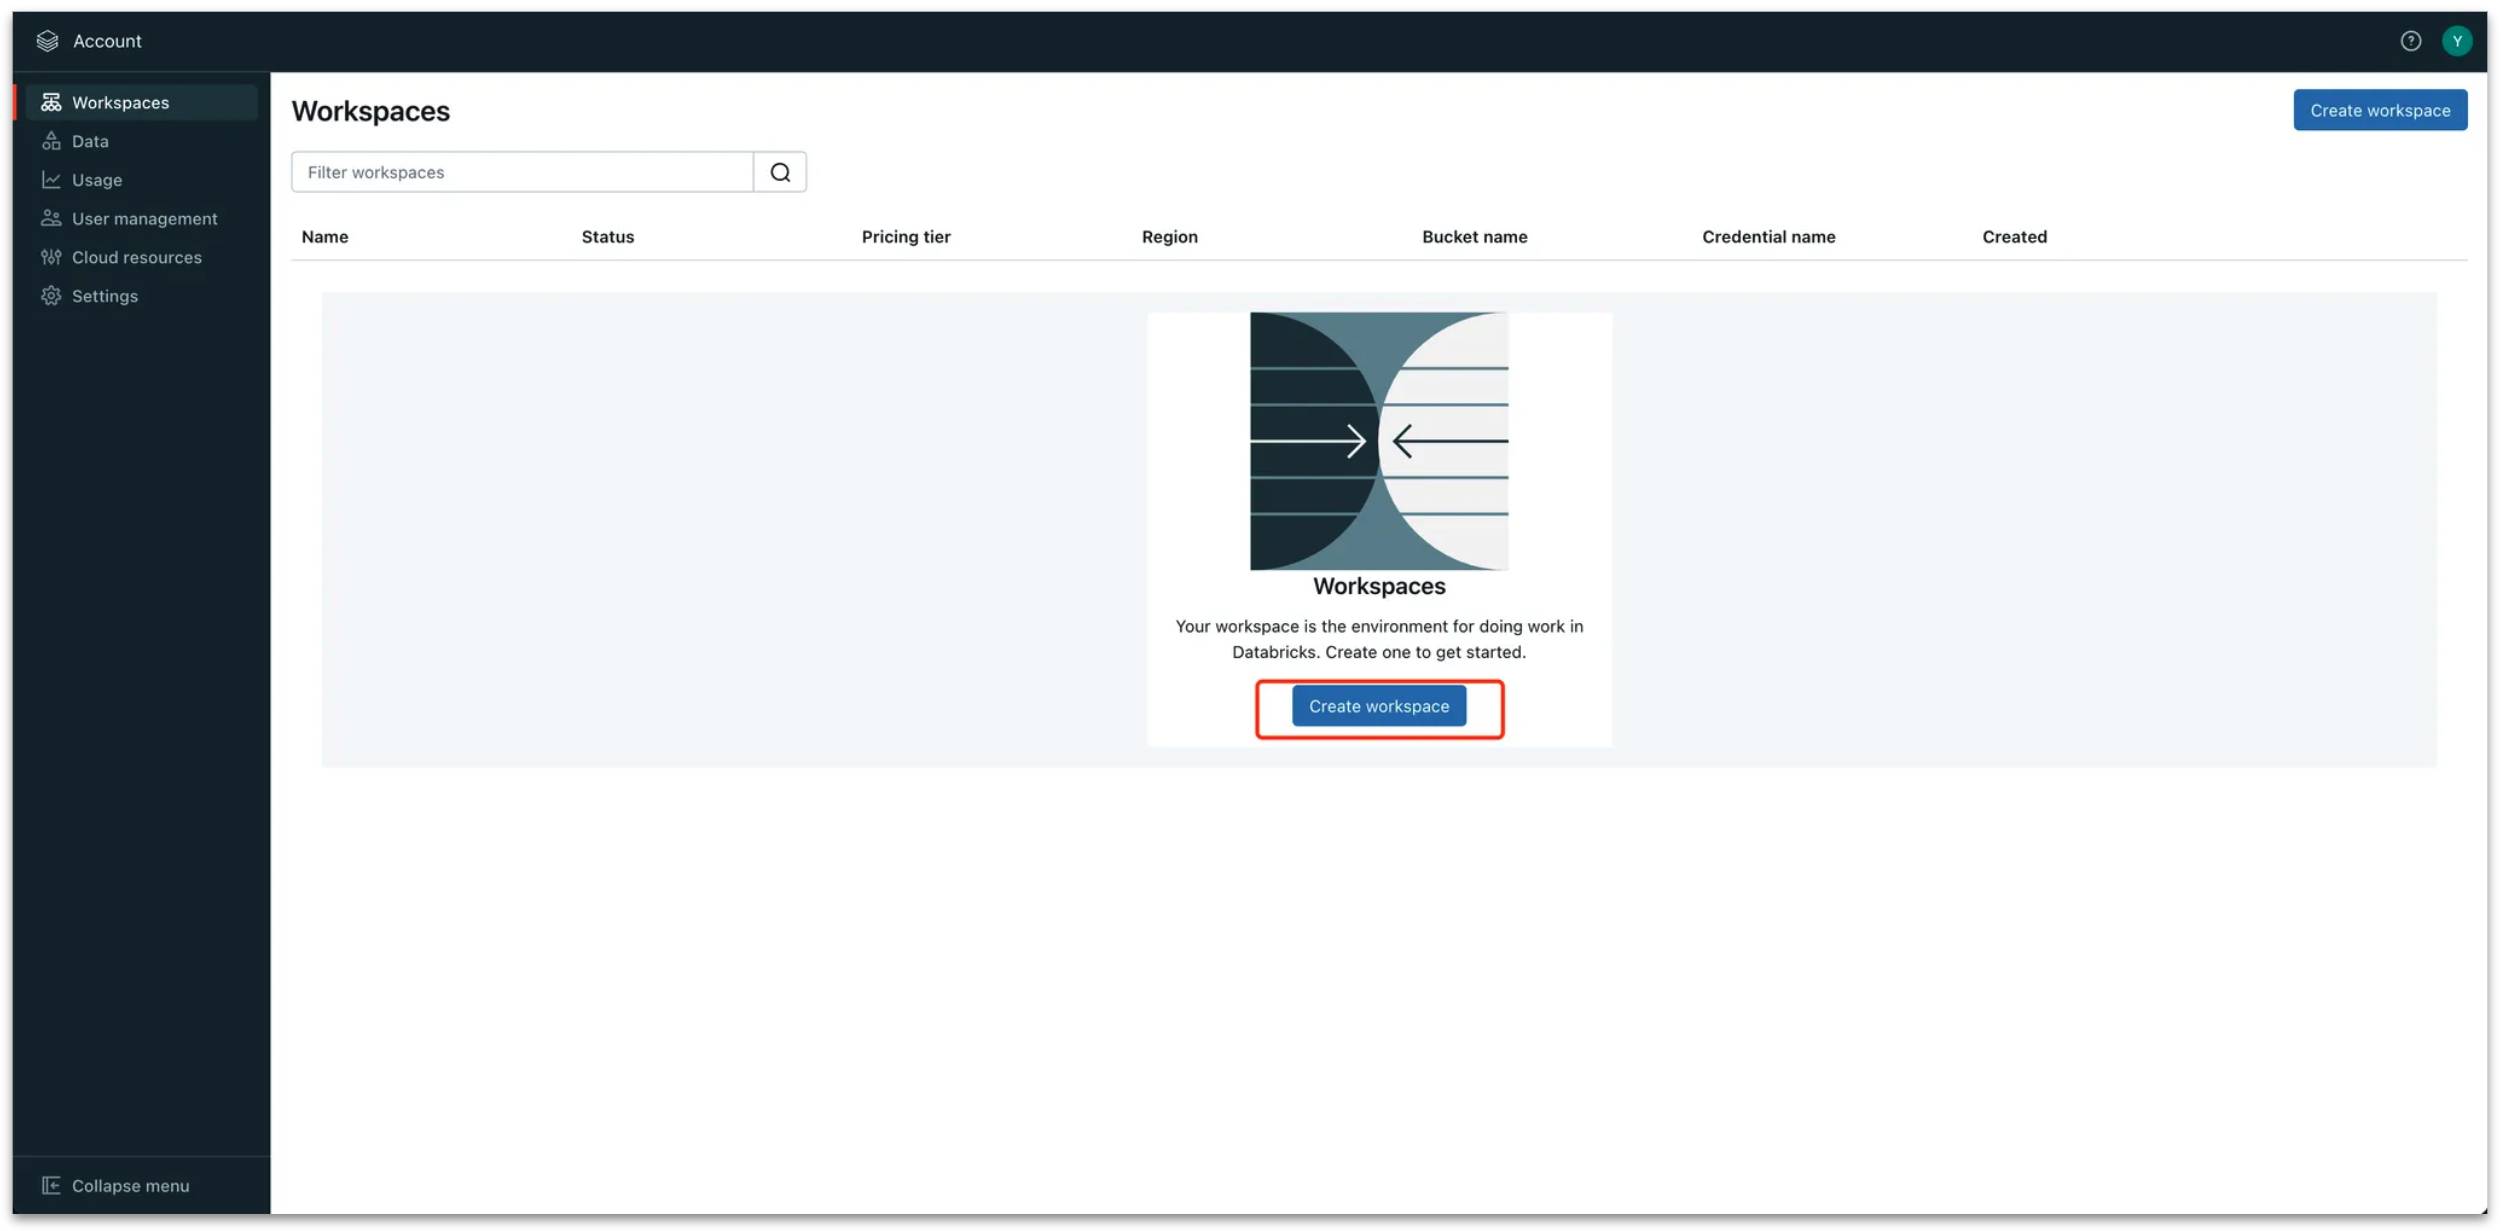The image size is (2501, 1231).
Task: Click the Data sidebar icon
Action: [x=51, y=142]
